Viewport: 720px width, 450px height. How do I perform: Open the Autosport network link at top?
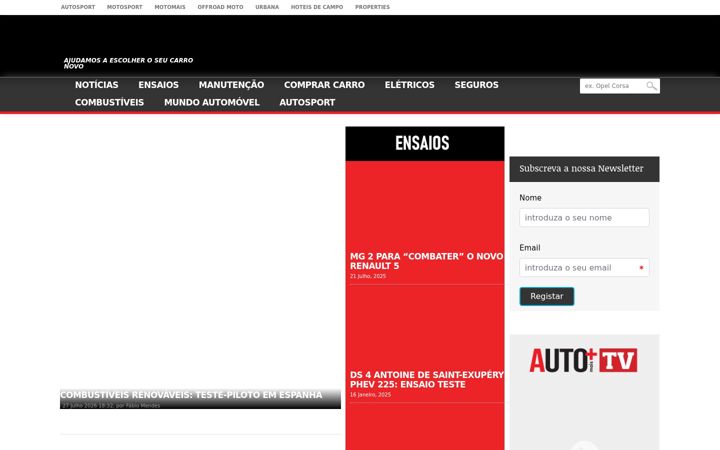[x=78, y=7]
